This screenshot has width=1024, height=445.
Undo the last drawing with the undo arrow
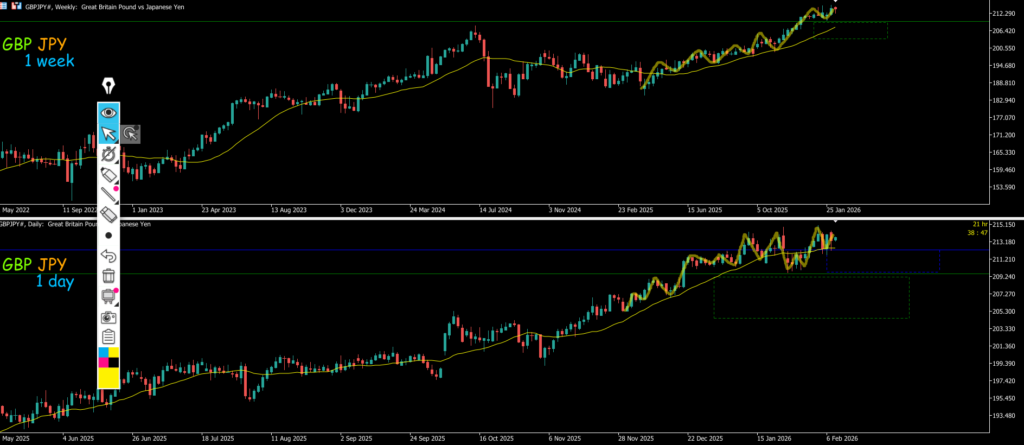pyautogui.click(x=108, y=255)
